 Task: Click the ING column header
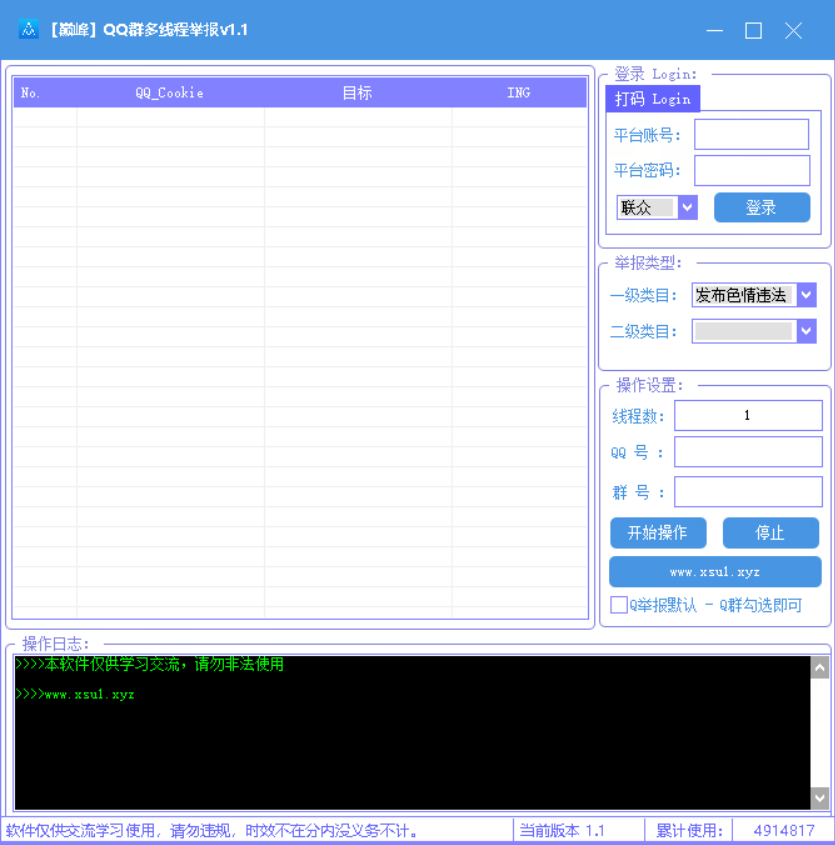pos(518,92)
